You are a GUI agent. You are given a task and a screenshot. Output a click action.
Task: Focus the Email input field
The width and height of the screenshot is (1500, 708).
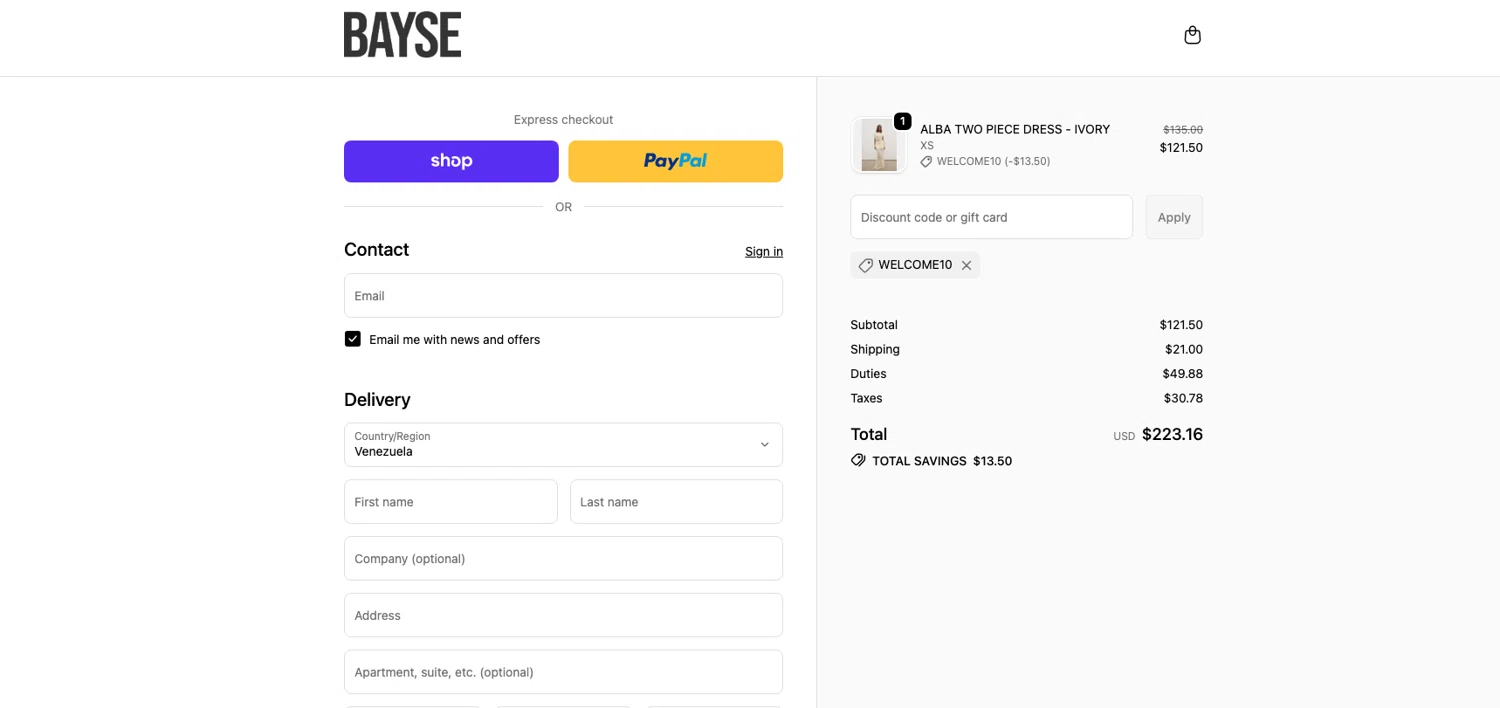(x=563, y=296)
